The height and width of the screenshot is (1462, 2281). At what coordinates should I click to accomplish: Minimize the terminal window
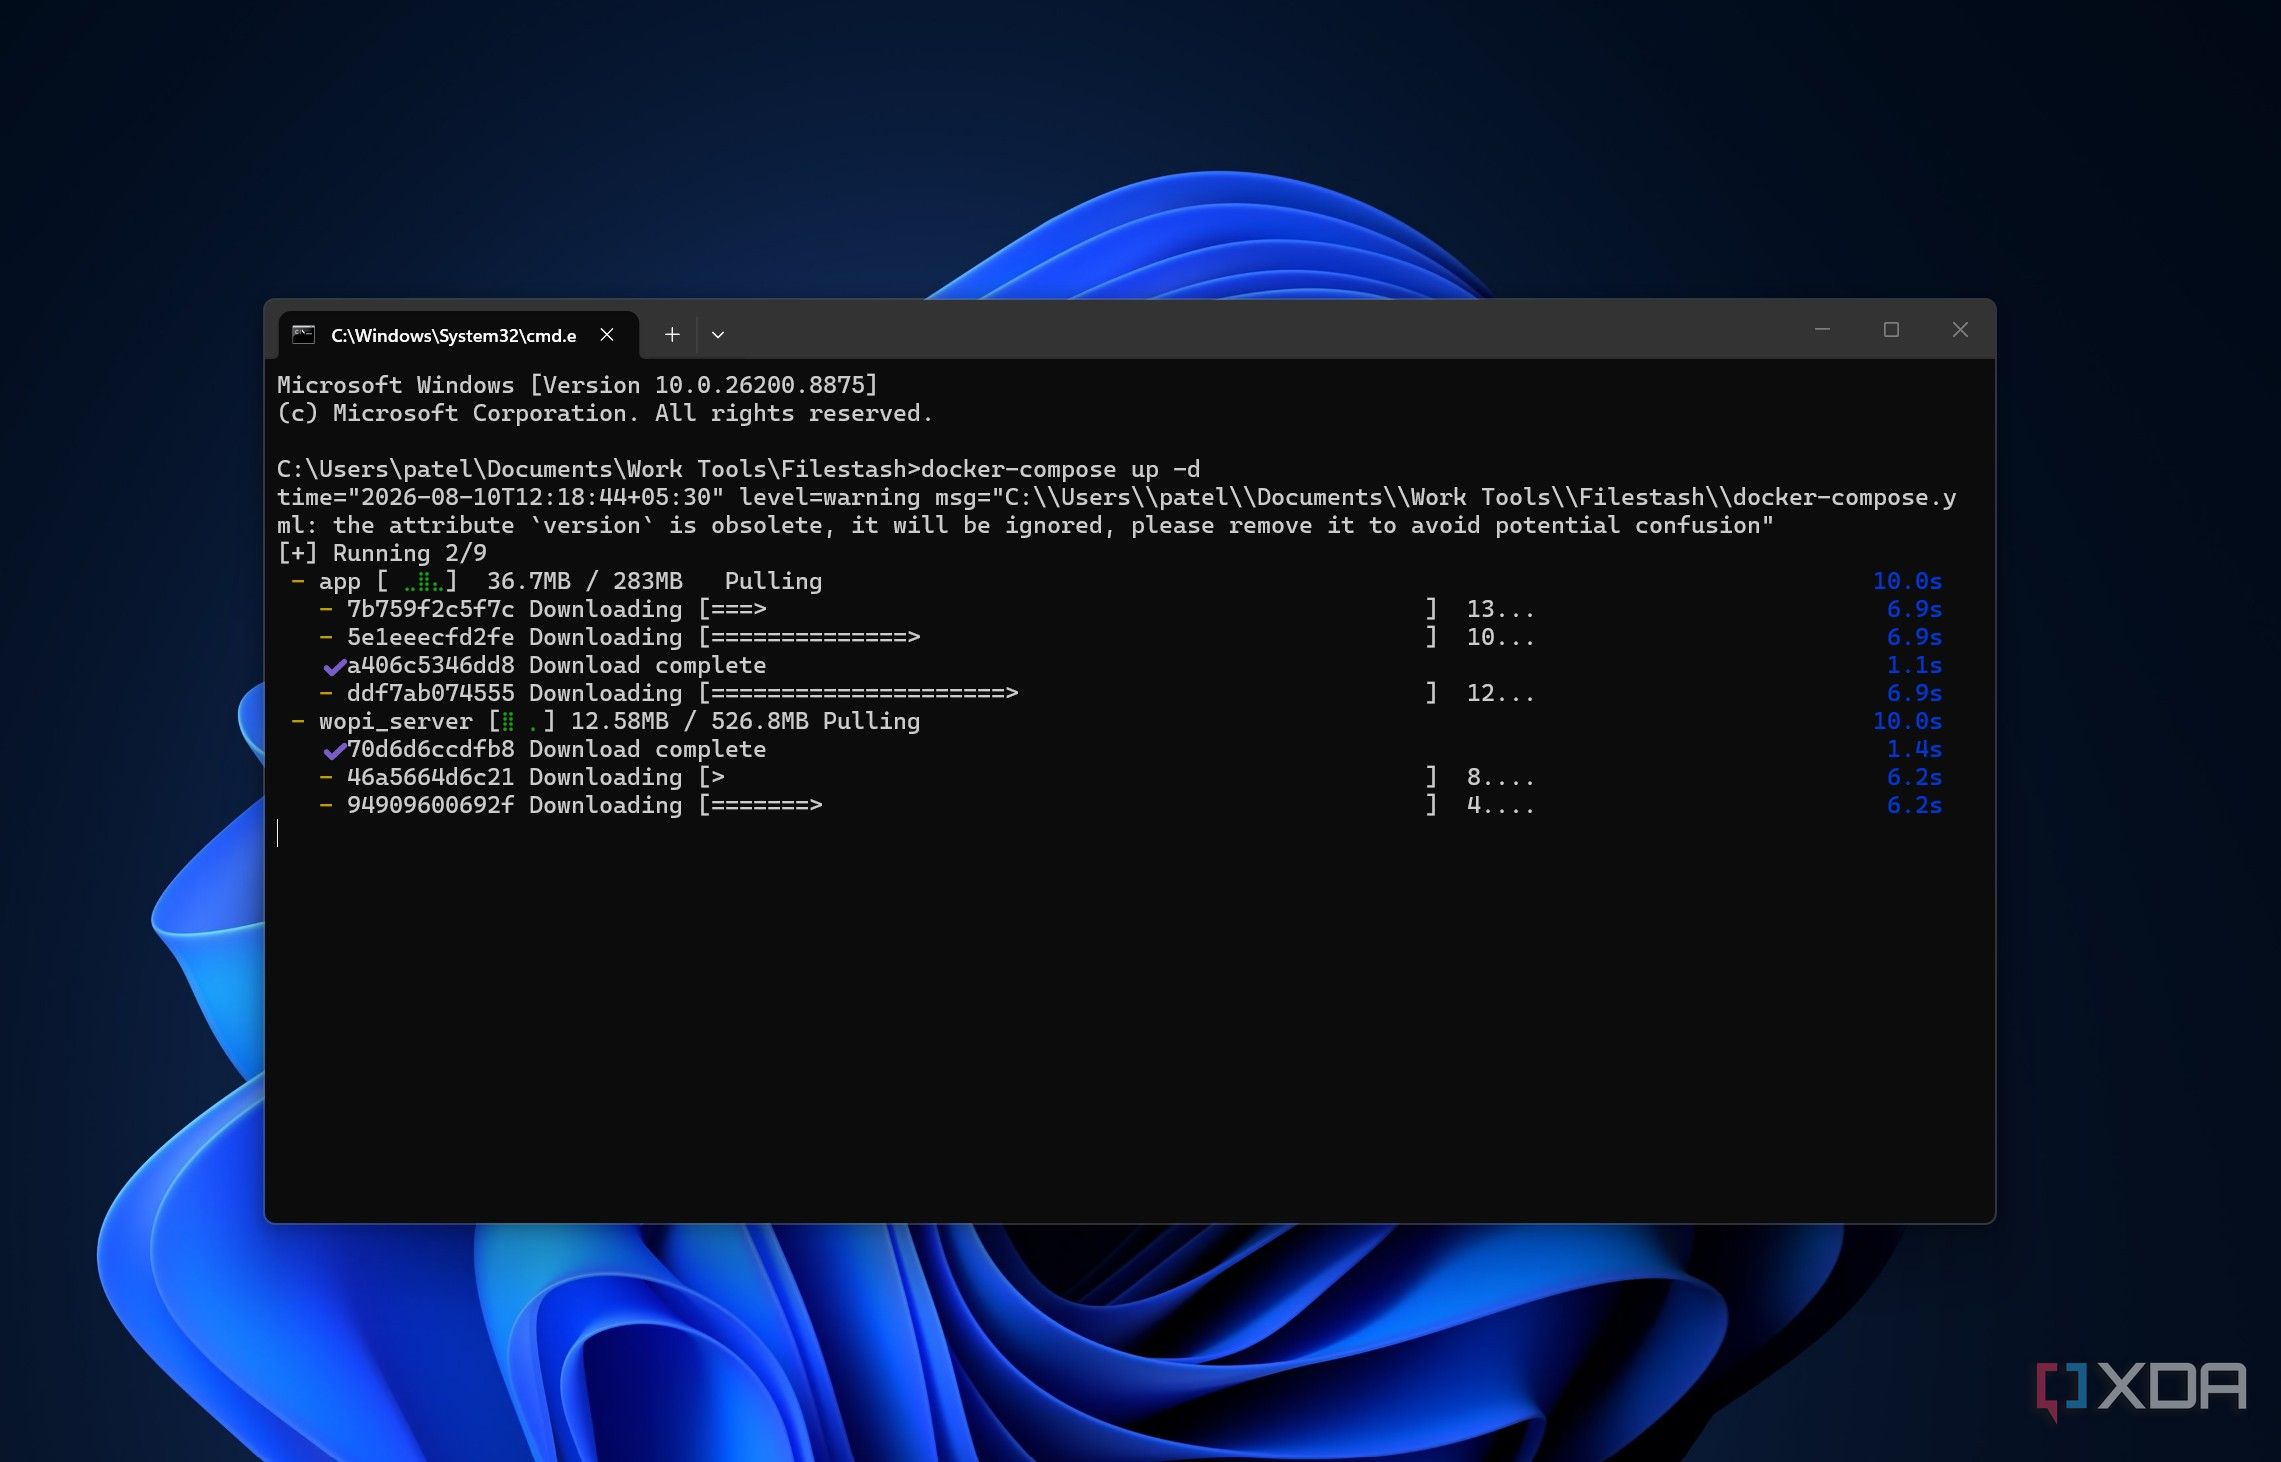click(x=1822, y=330)
